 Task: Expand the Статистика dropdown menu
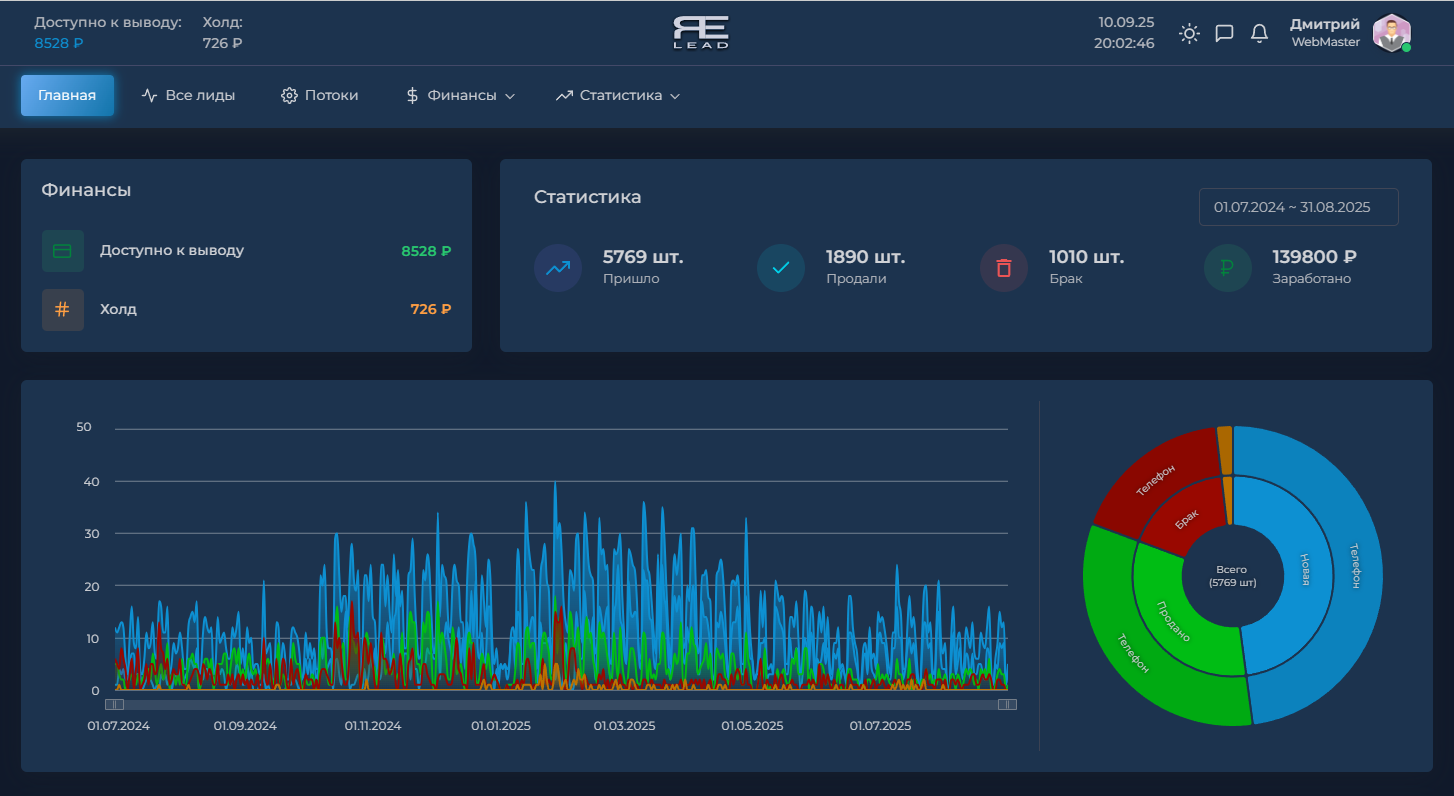(x=618, y=96)
